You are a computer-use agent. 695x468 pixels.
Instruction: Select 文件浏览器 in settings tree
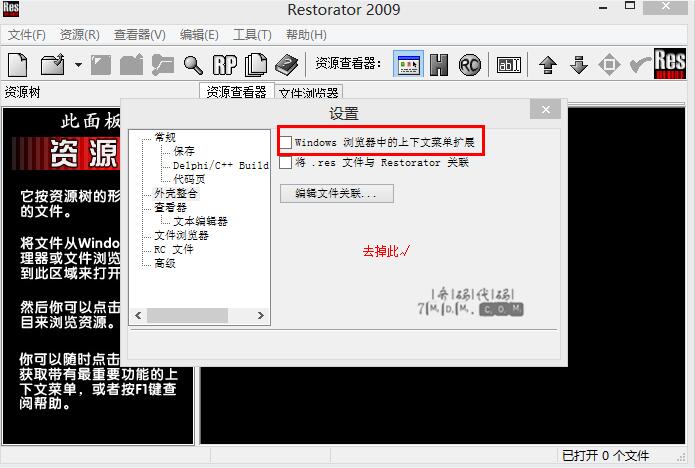click(181, 235)
